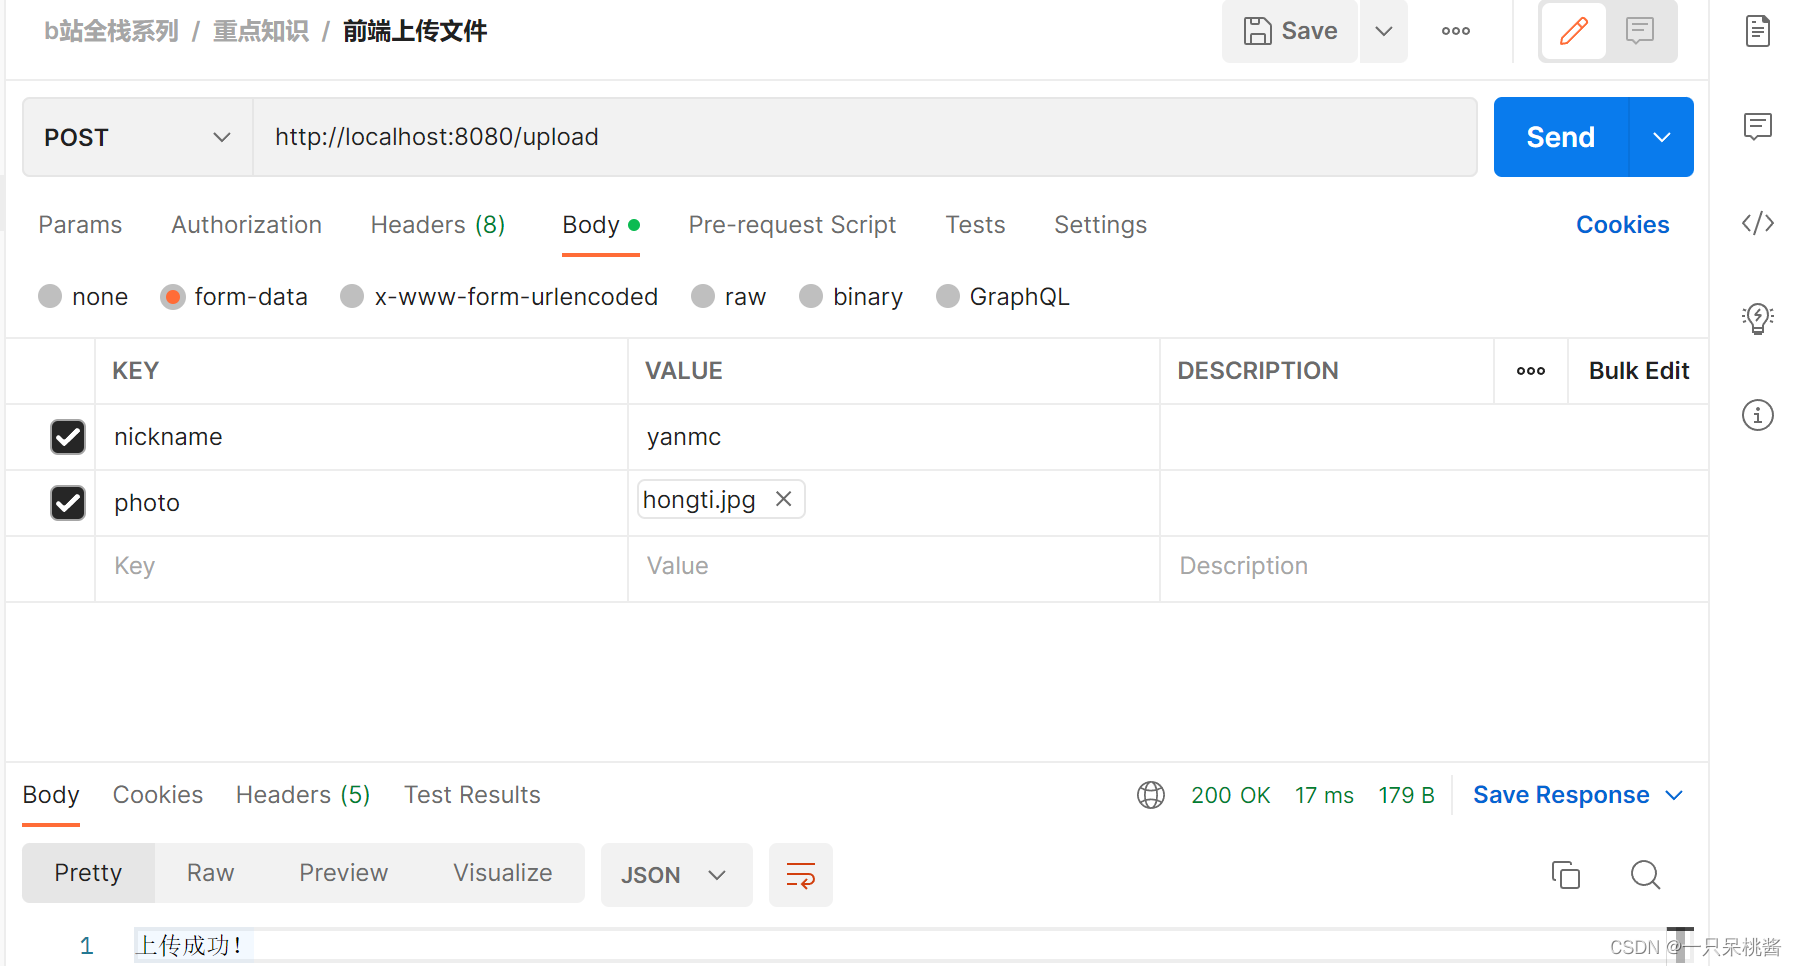Open the response Cookies tab
Viewport: 1797px width, 966px height.
[158, 795]
